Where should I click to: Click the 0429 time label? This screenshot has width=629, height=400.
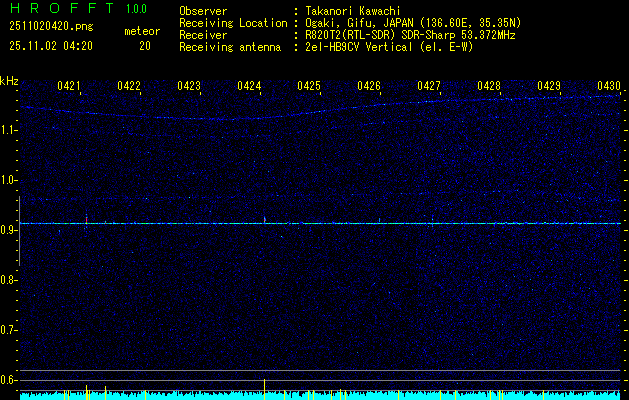[x=549, y=87]
